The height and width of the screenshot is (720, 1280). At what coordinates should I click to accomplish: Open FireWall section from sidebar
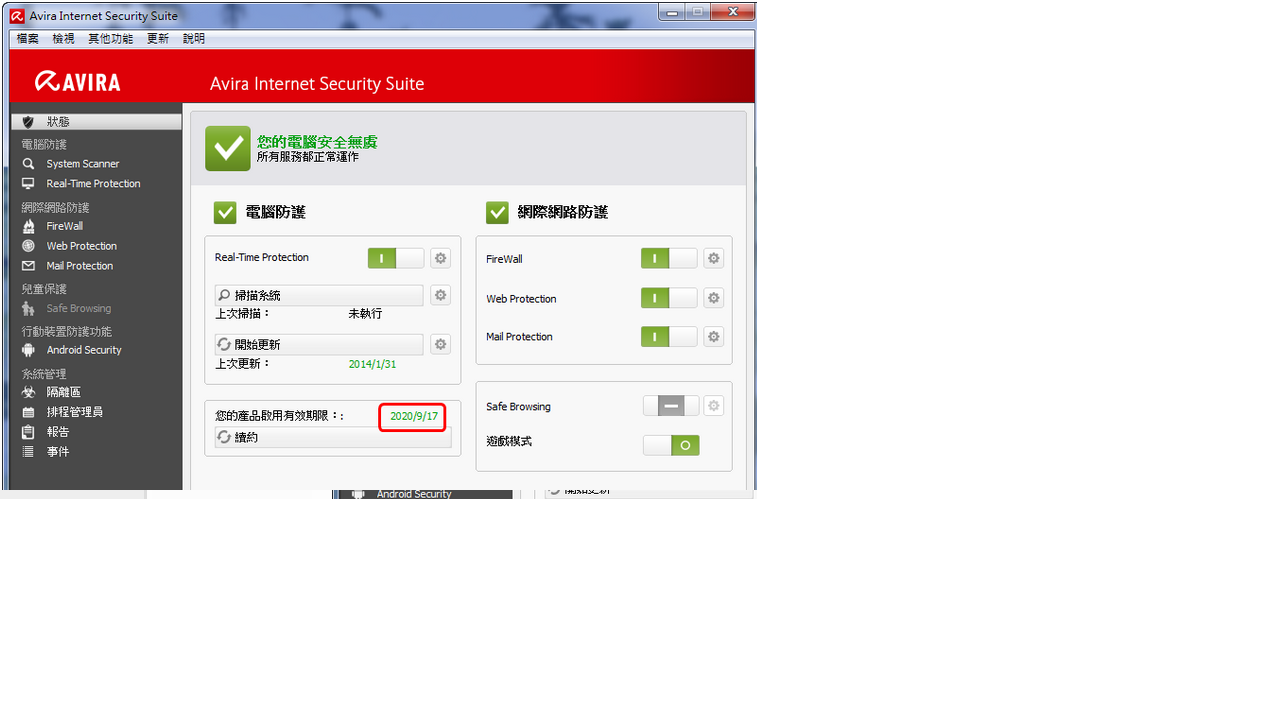(65, 226)
